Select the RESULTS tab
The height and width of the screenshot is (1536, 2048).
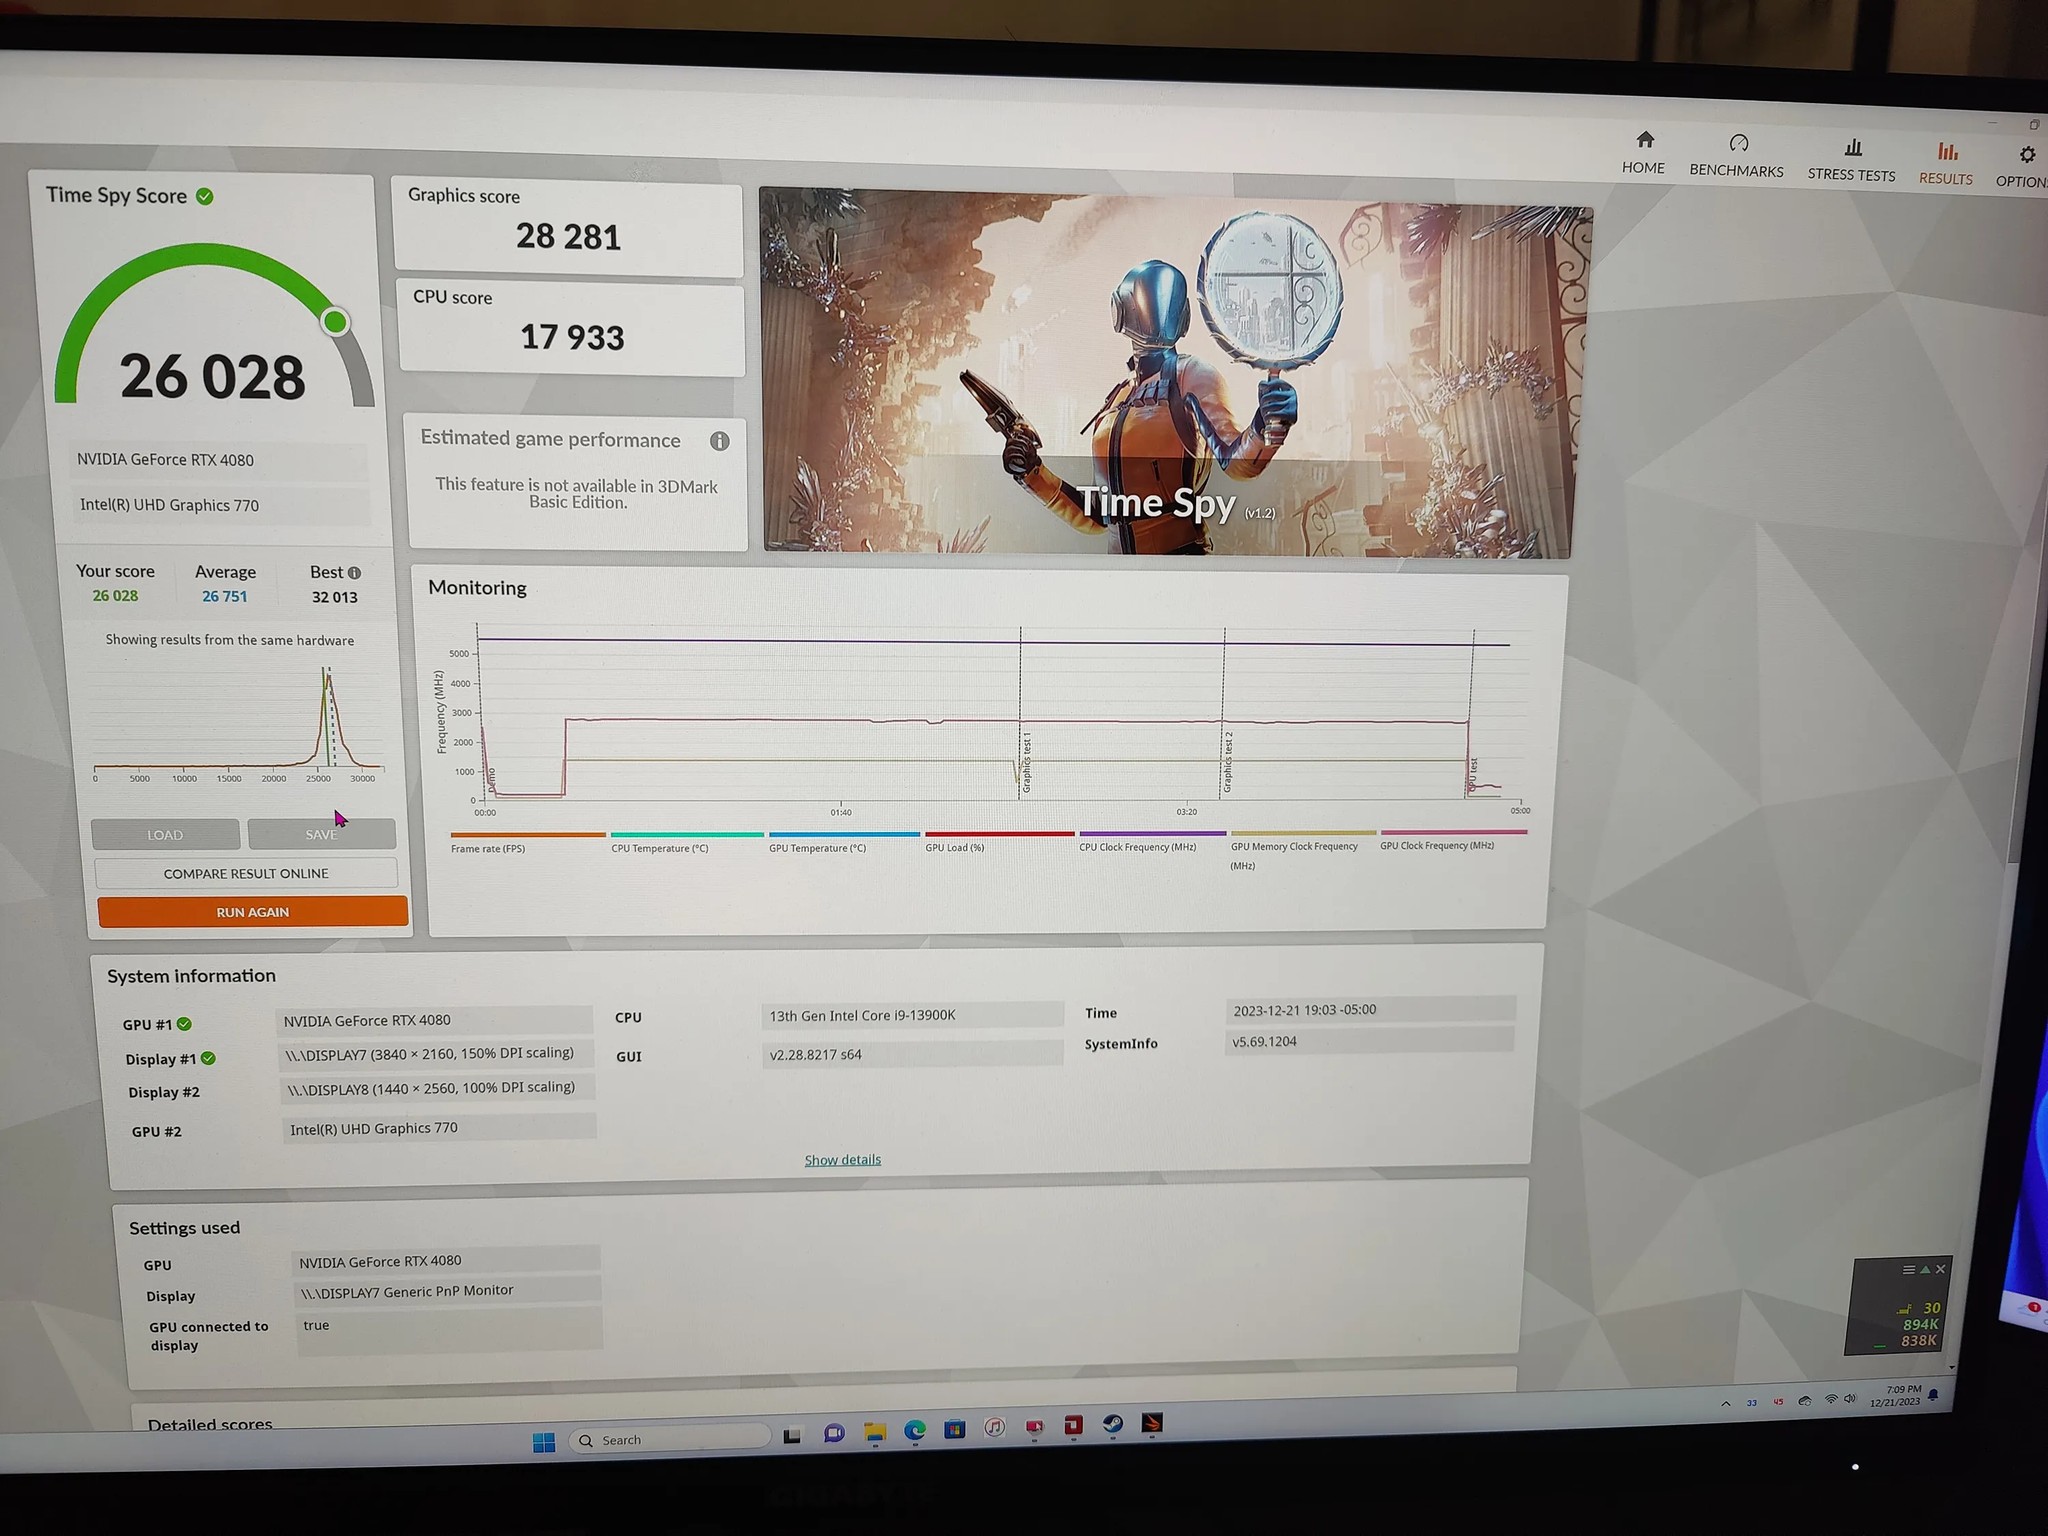pyautogui.click(x=1946, y=164)
